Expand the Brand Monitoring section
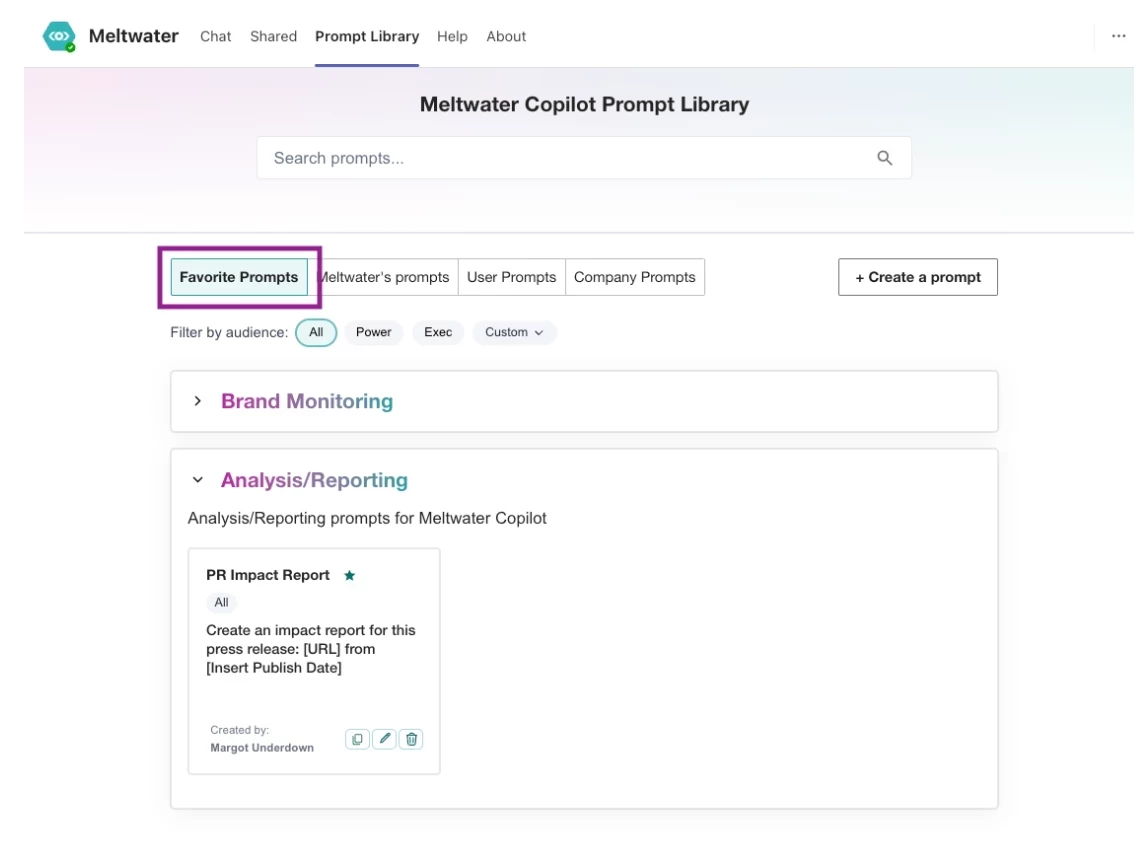The width and height of the screenshot is (1138, 868). coord(197,401)
